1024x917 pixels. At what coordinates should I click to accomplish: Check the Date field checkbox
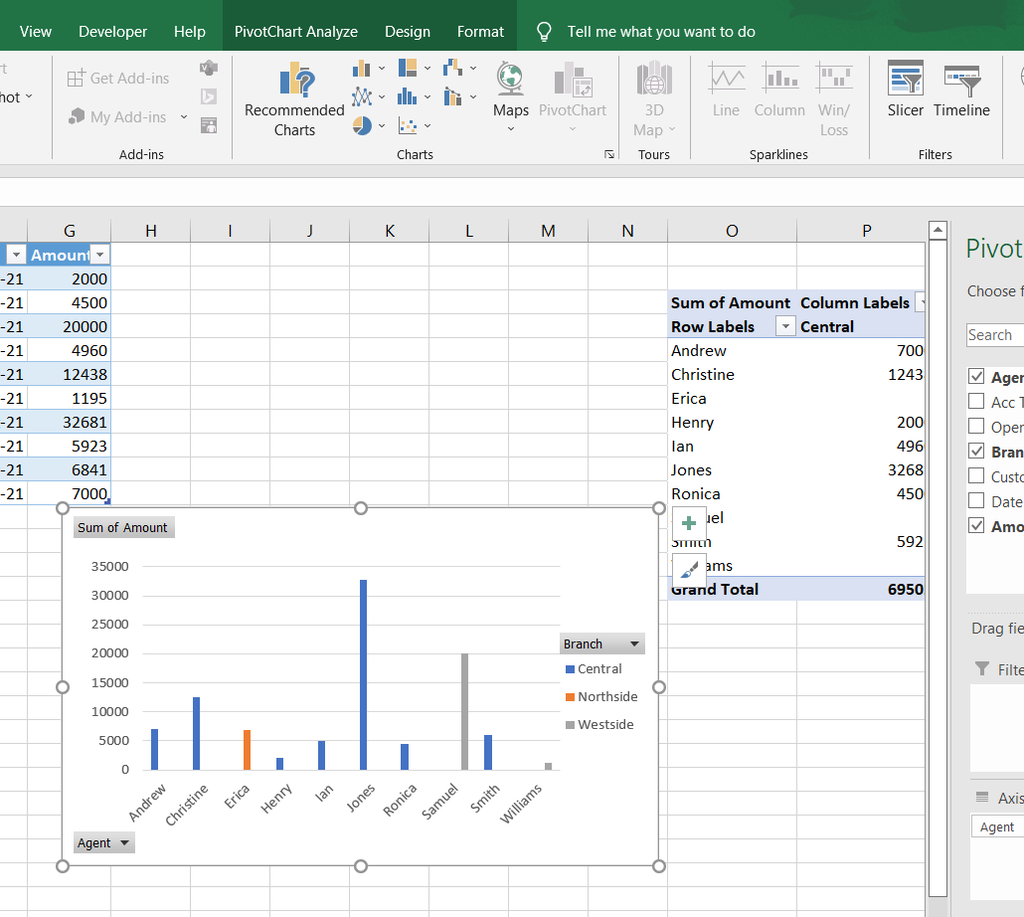[x=976, y=501]
